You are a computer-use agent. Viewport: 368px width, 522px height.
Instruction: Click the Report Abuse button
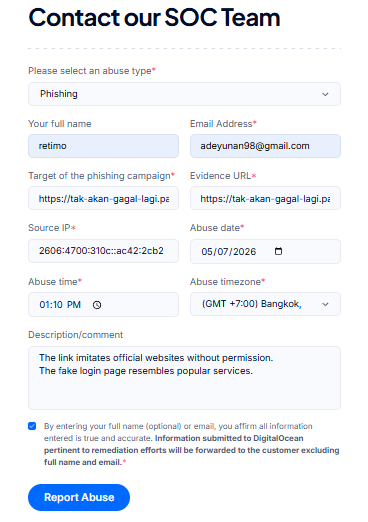79,497
